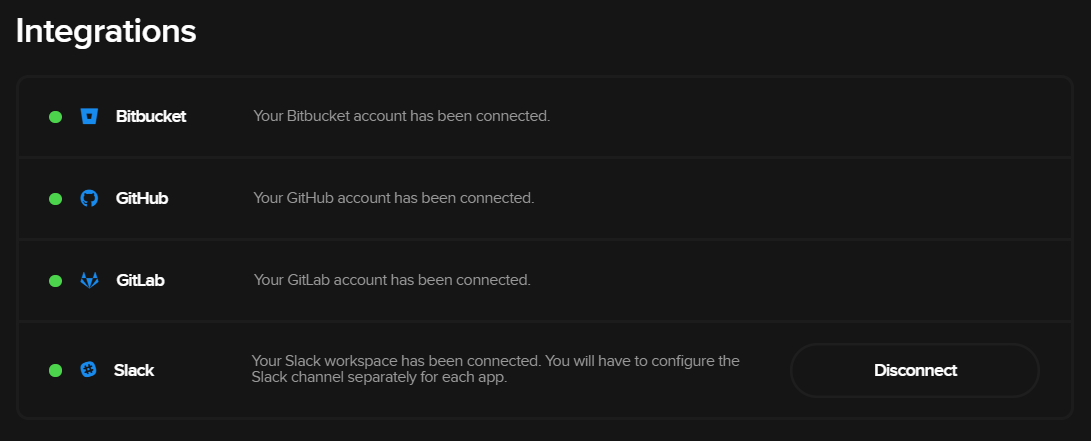The width and height of the screenshot is (1091, 441).
Task: Click the green status dot for Bitbucket
Action: pos(56,117)
